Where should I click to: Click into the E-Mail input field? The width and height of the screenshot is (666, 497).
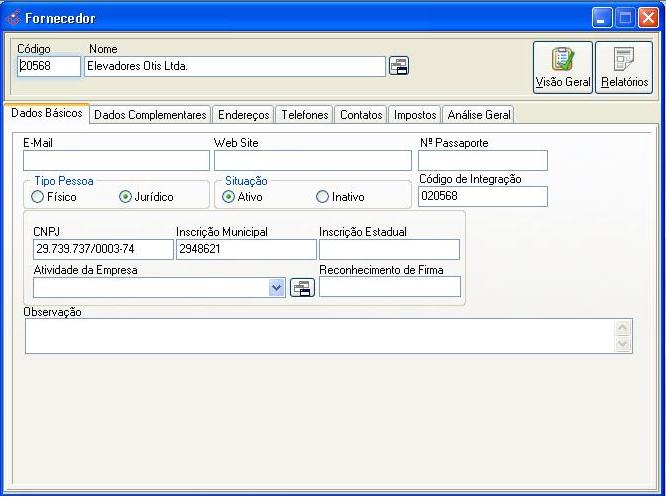coord(116,161)
